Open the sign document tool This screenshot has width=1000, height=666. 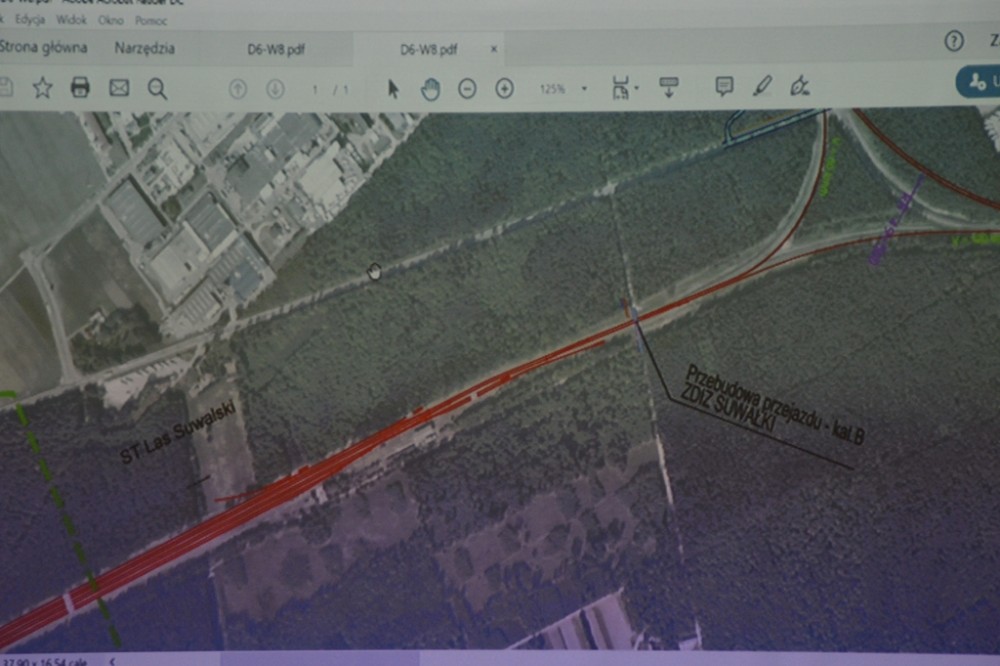click(799, 86)
